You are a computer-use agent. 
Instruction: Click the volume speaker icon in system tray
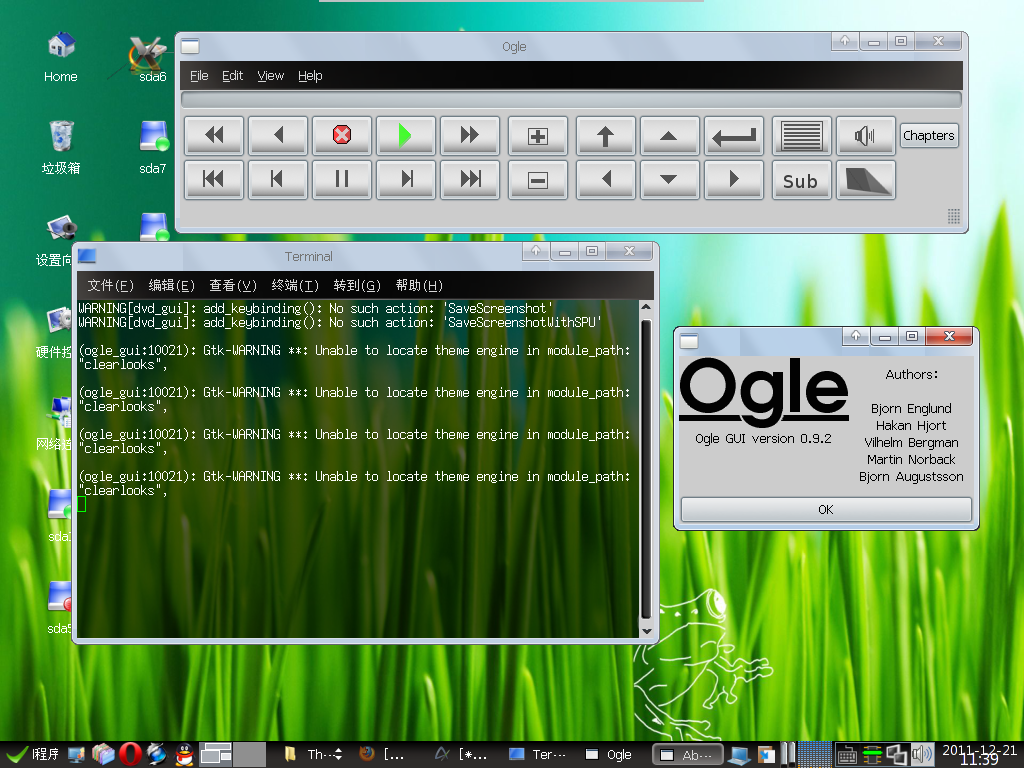[922, 754]
